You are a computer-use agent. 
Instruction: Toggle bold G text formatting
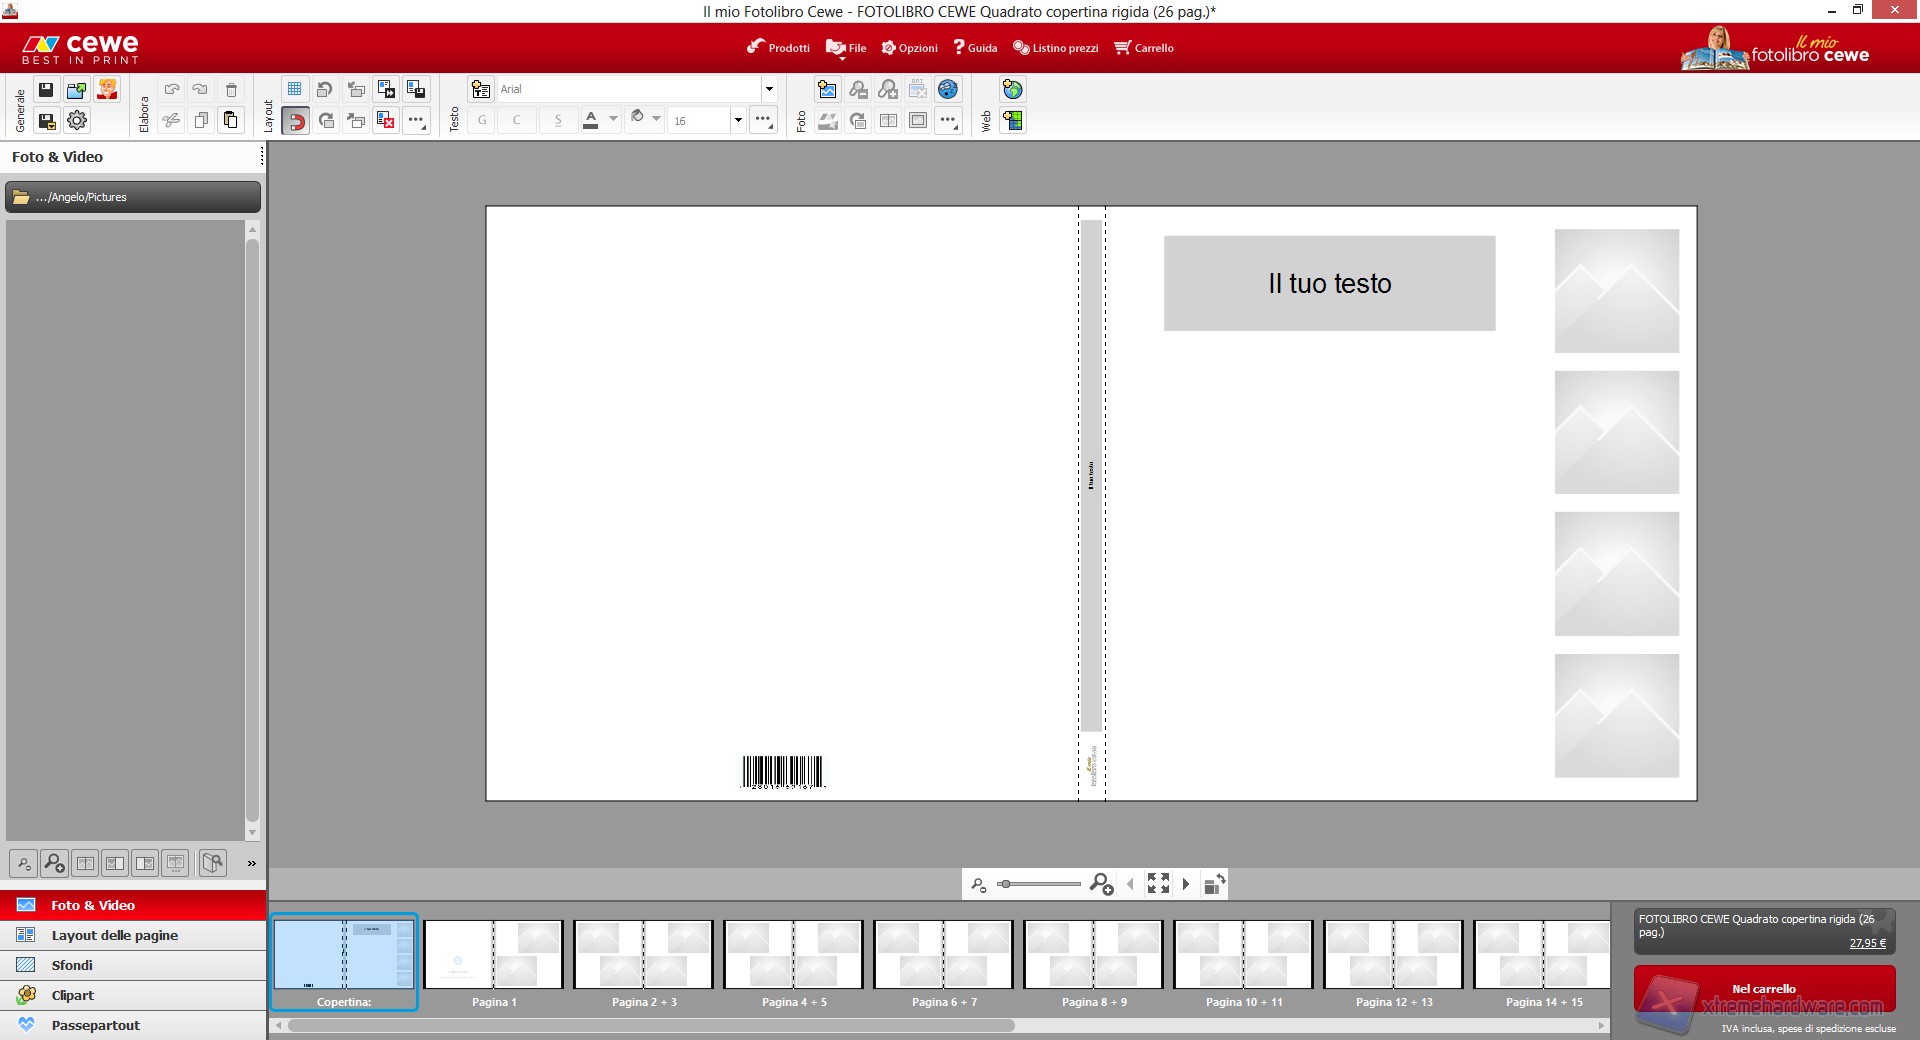482,121
